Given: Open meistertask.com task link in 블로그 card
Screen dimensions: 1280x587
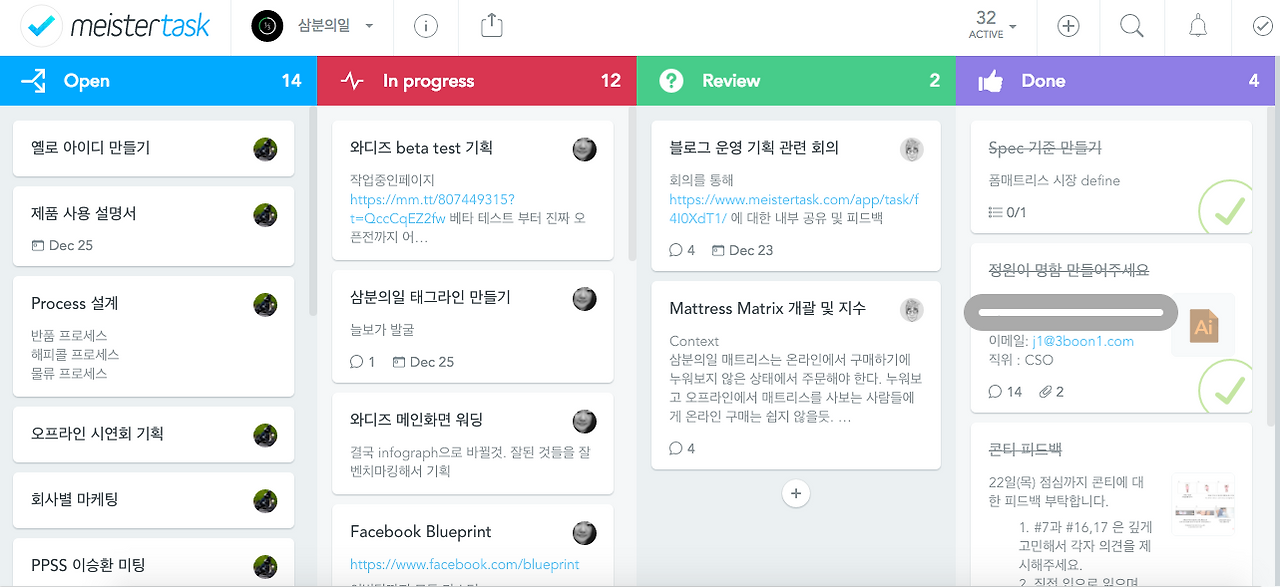Looking at the screenshot, I should [794, 208].
